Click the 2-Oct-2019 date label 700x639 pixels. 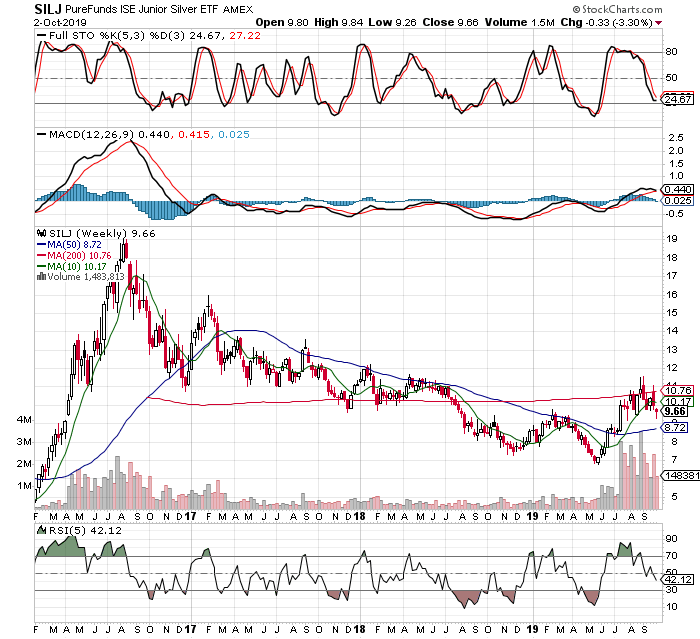(60, 22)
